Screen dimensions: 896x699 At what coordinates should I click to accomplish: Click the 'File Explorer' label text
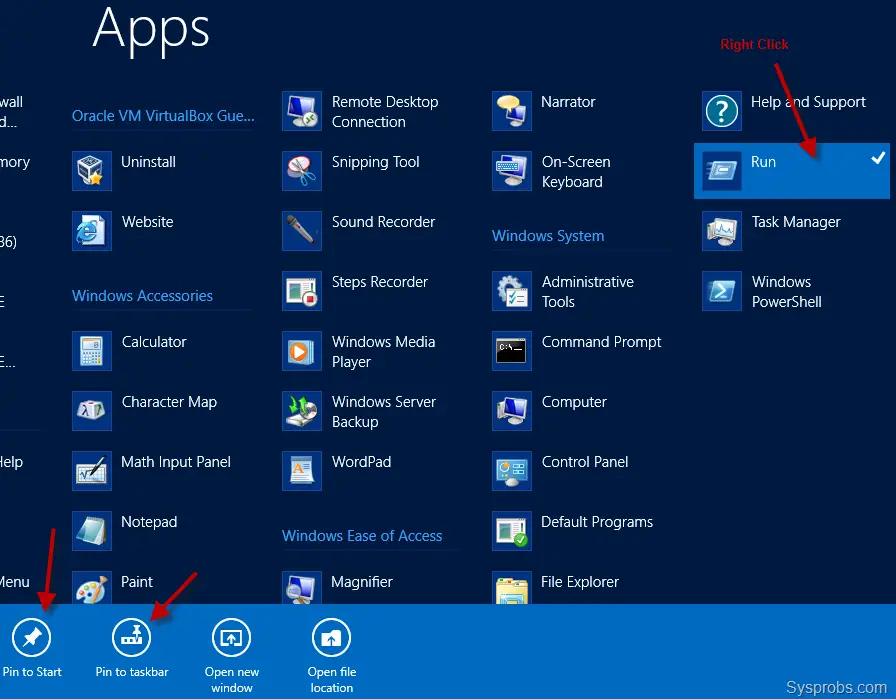pyautogui.click(x=579, y=582)
